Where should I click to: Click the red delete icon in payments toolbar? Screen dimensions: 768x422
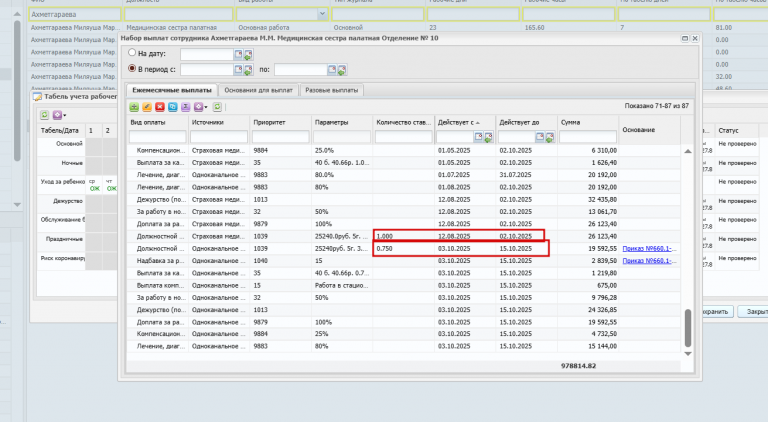(160, 106)
